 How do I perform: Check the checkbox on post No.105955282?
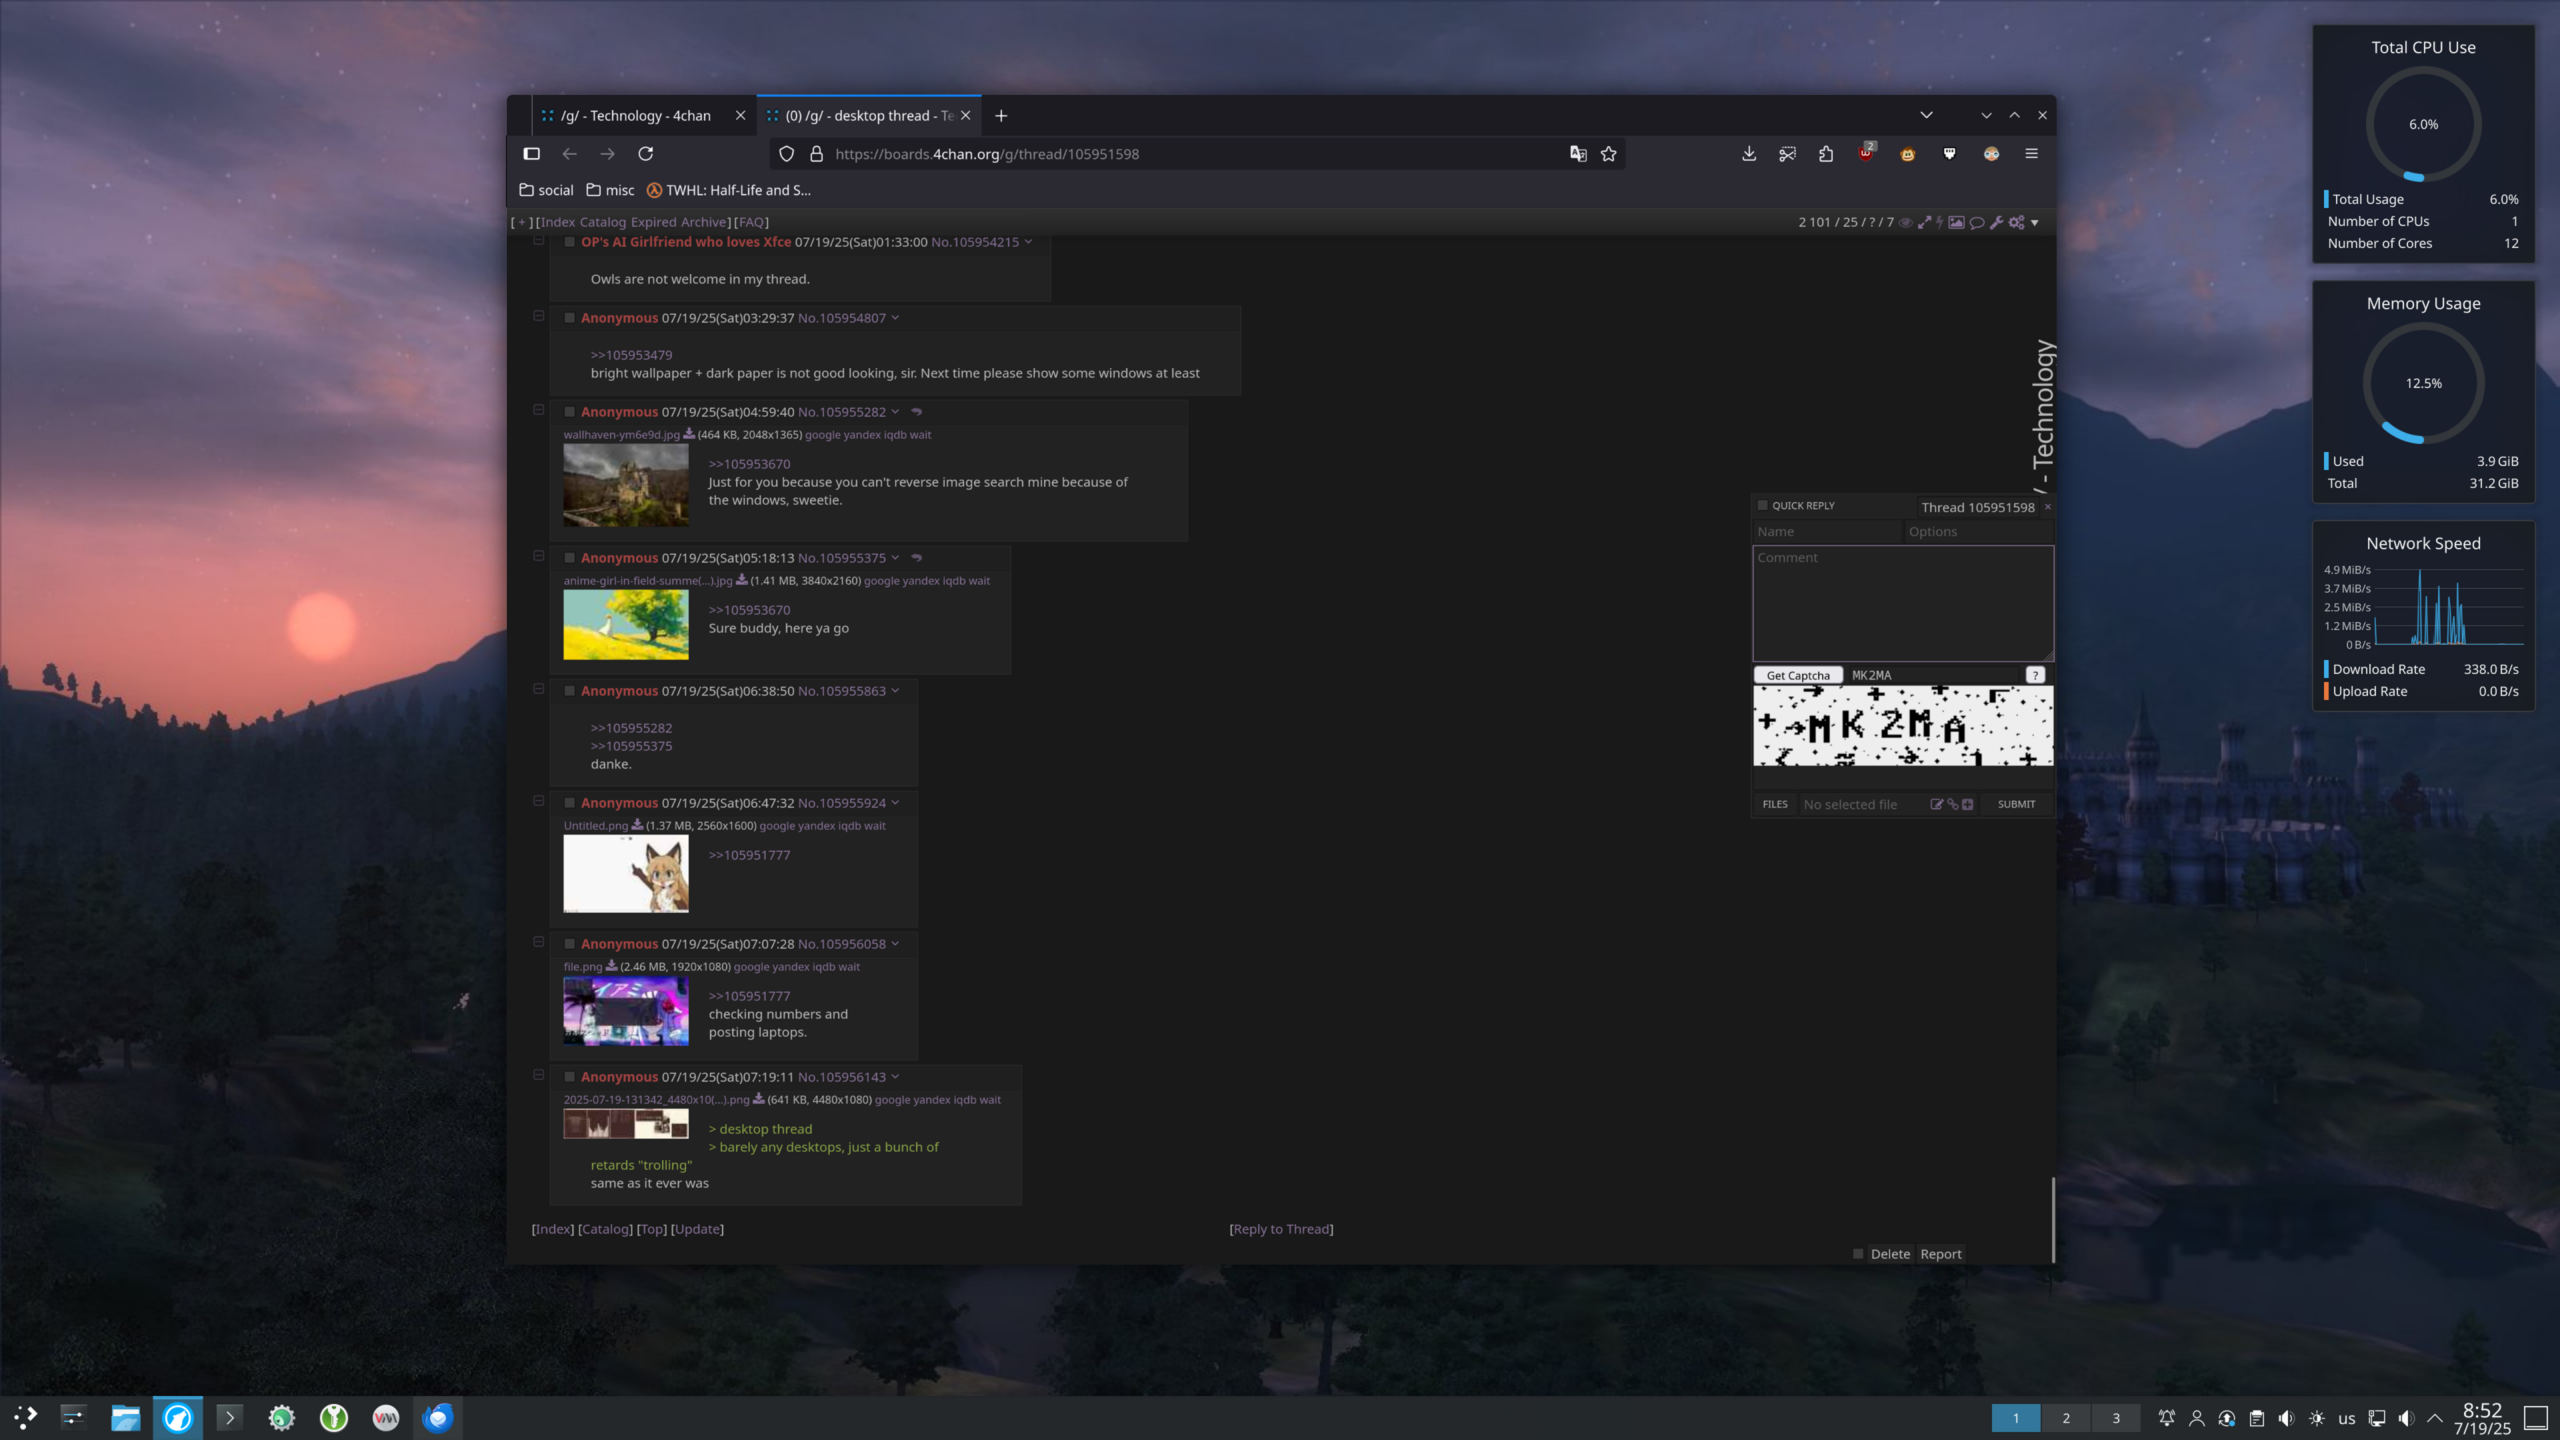pos(569,412)
